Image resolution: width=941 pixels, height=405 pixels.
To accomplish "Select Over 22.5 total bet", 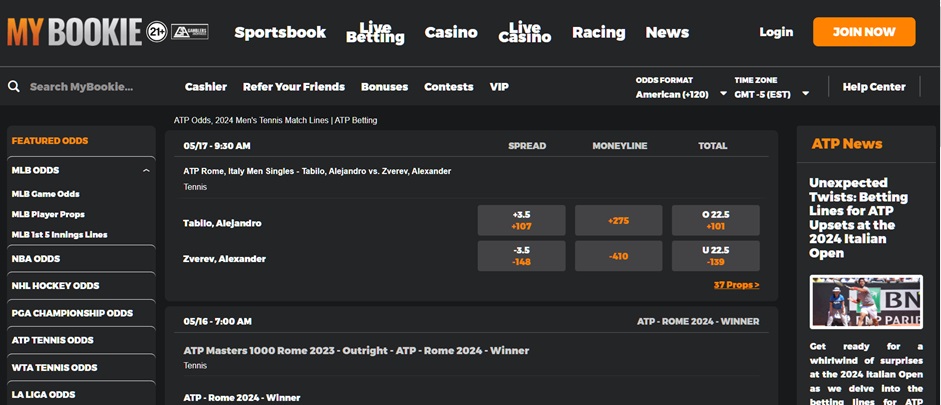I will (x=715, y=220).
